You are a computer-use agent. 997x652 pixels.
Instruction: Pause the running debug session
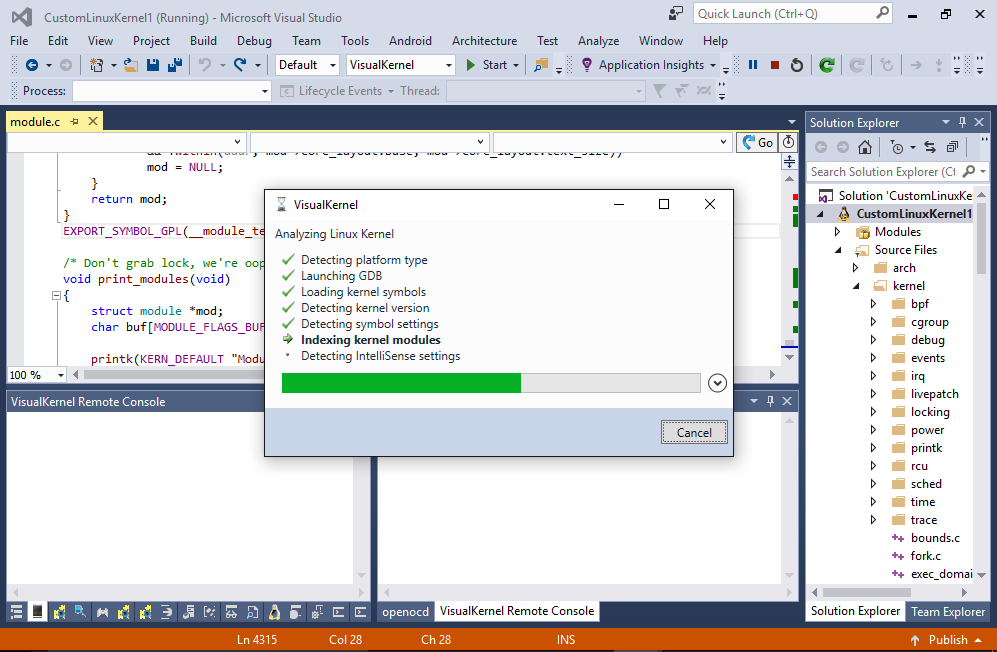(753, 65)
